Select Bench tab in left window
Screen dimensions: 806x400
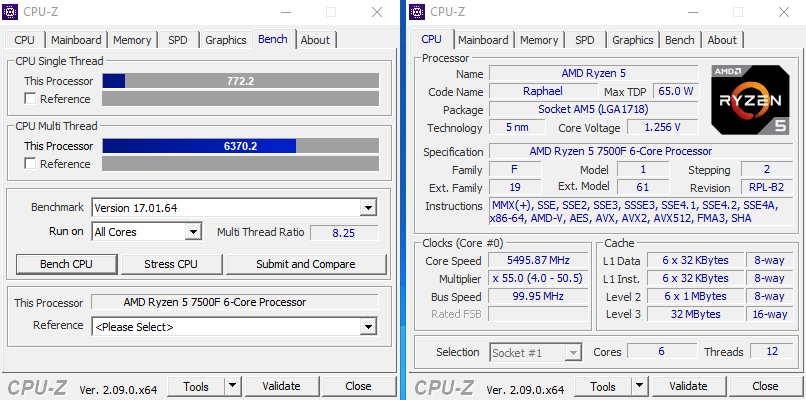[x=273, y=39]
